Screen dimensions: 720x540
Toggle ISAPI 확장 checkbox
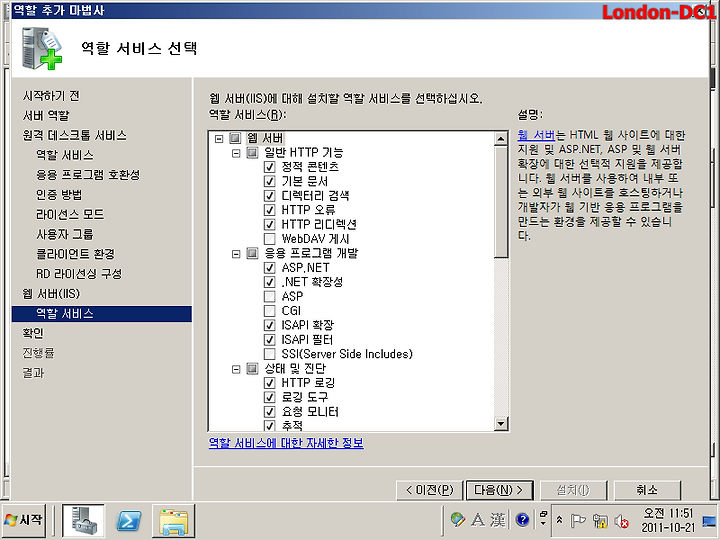270,325
